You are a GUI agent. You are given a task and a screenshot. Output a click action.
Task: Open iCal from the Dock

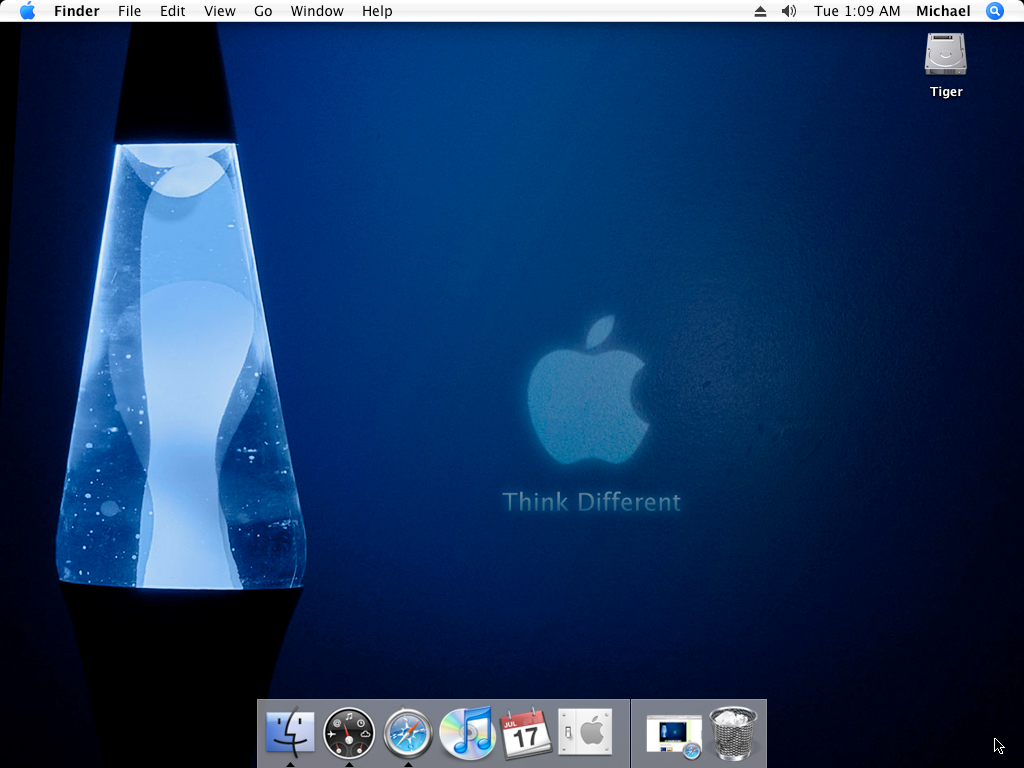point(526,733)
